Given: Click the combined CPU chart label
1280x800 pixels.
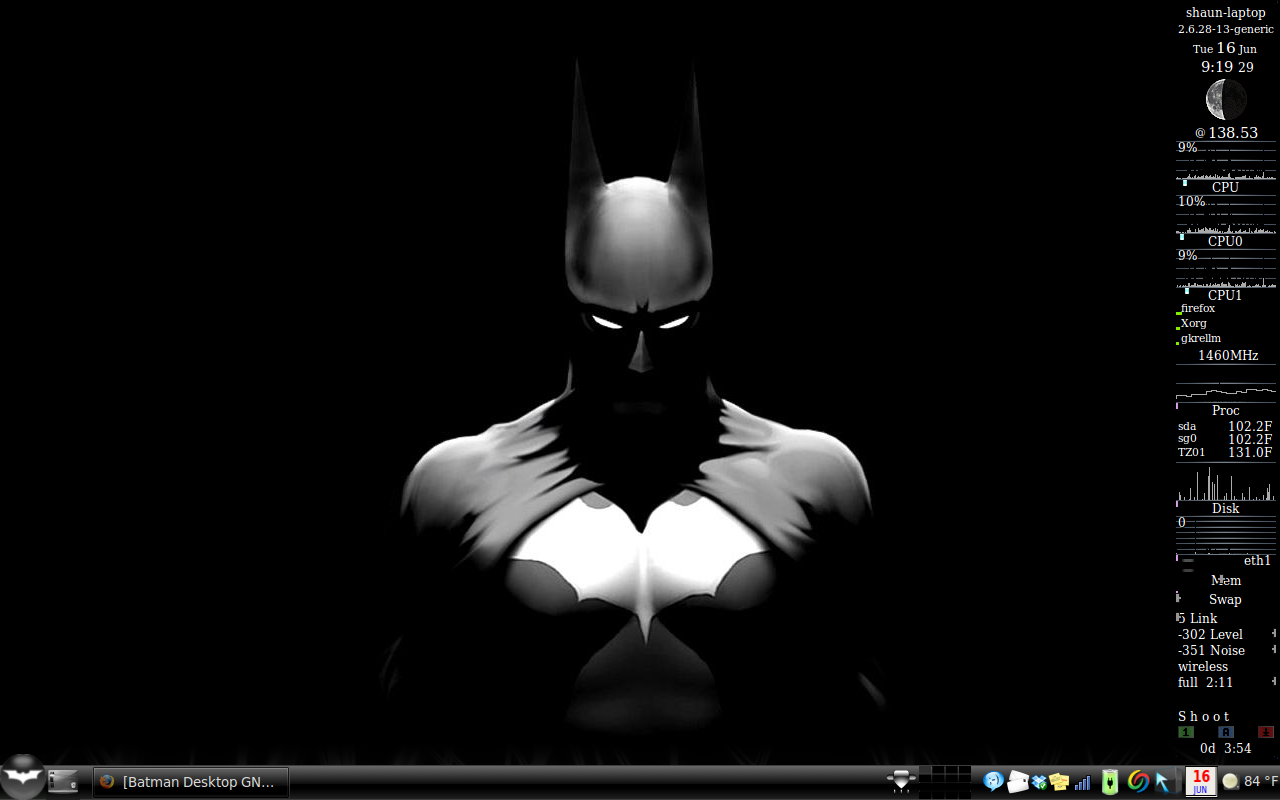Looking at the screenshot, I should click(x=1225, y=187).
